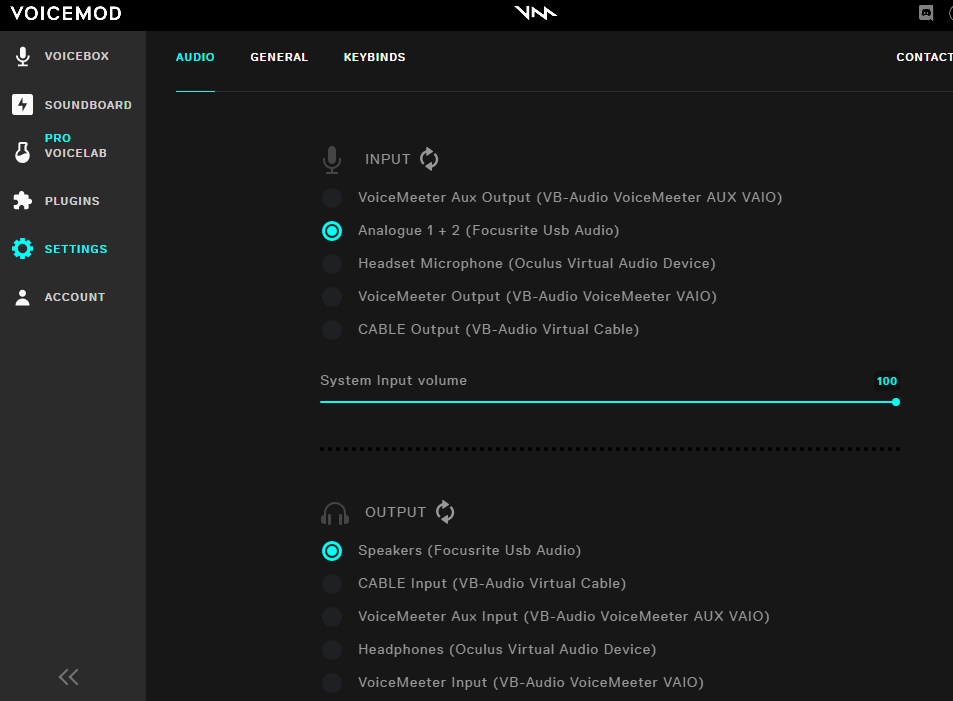Image resolution: width=953 pixels, height=701 pixels.
Task: Click the VOICEMOD title logo text
Action: [66, 13]
